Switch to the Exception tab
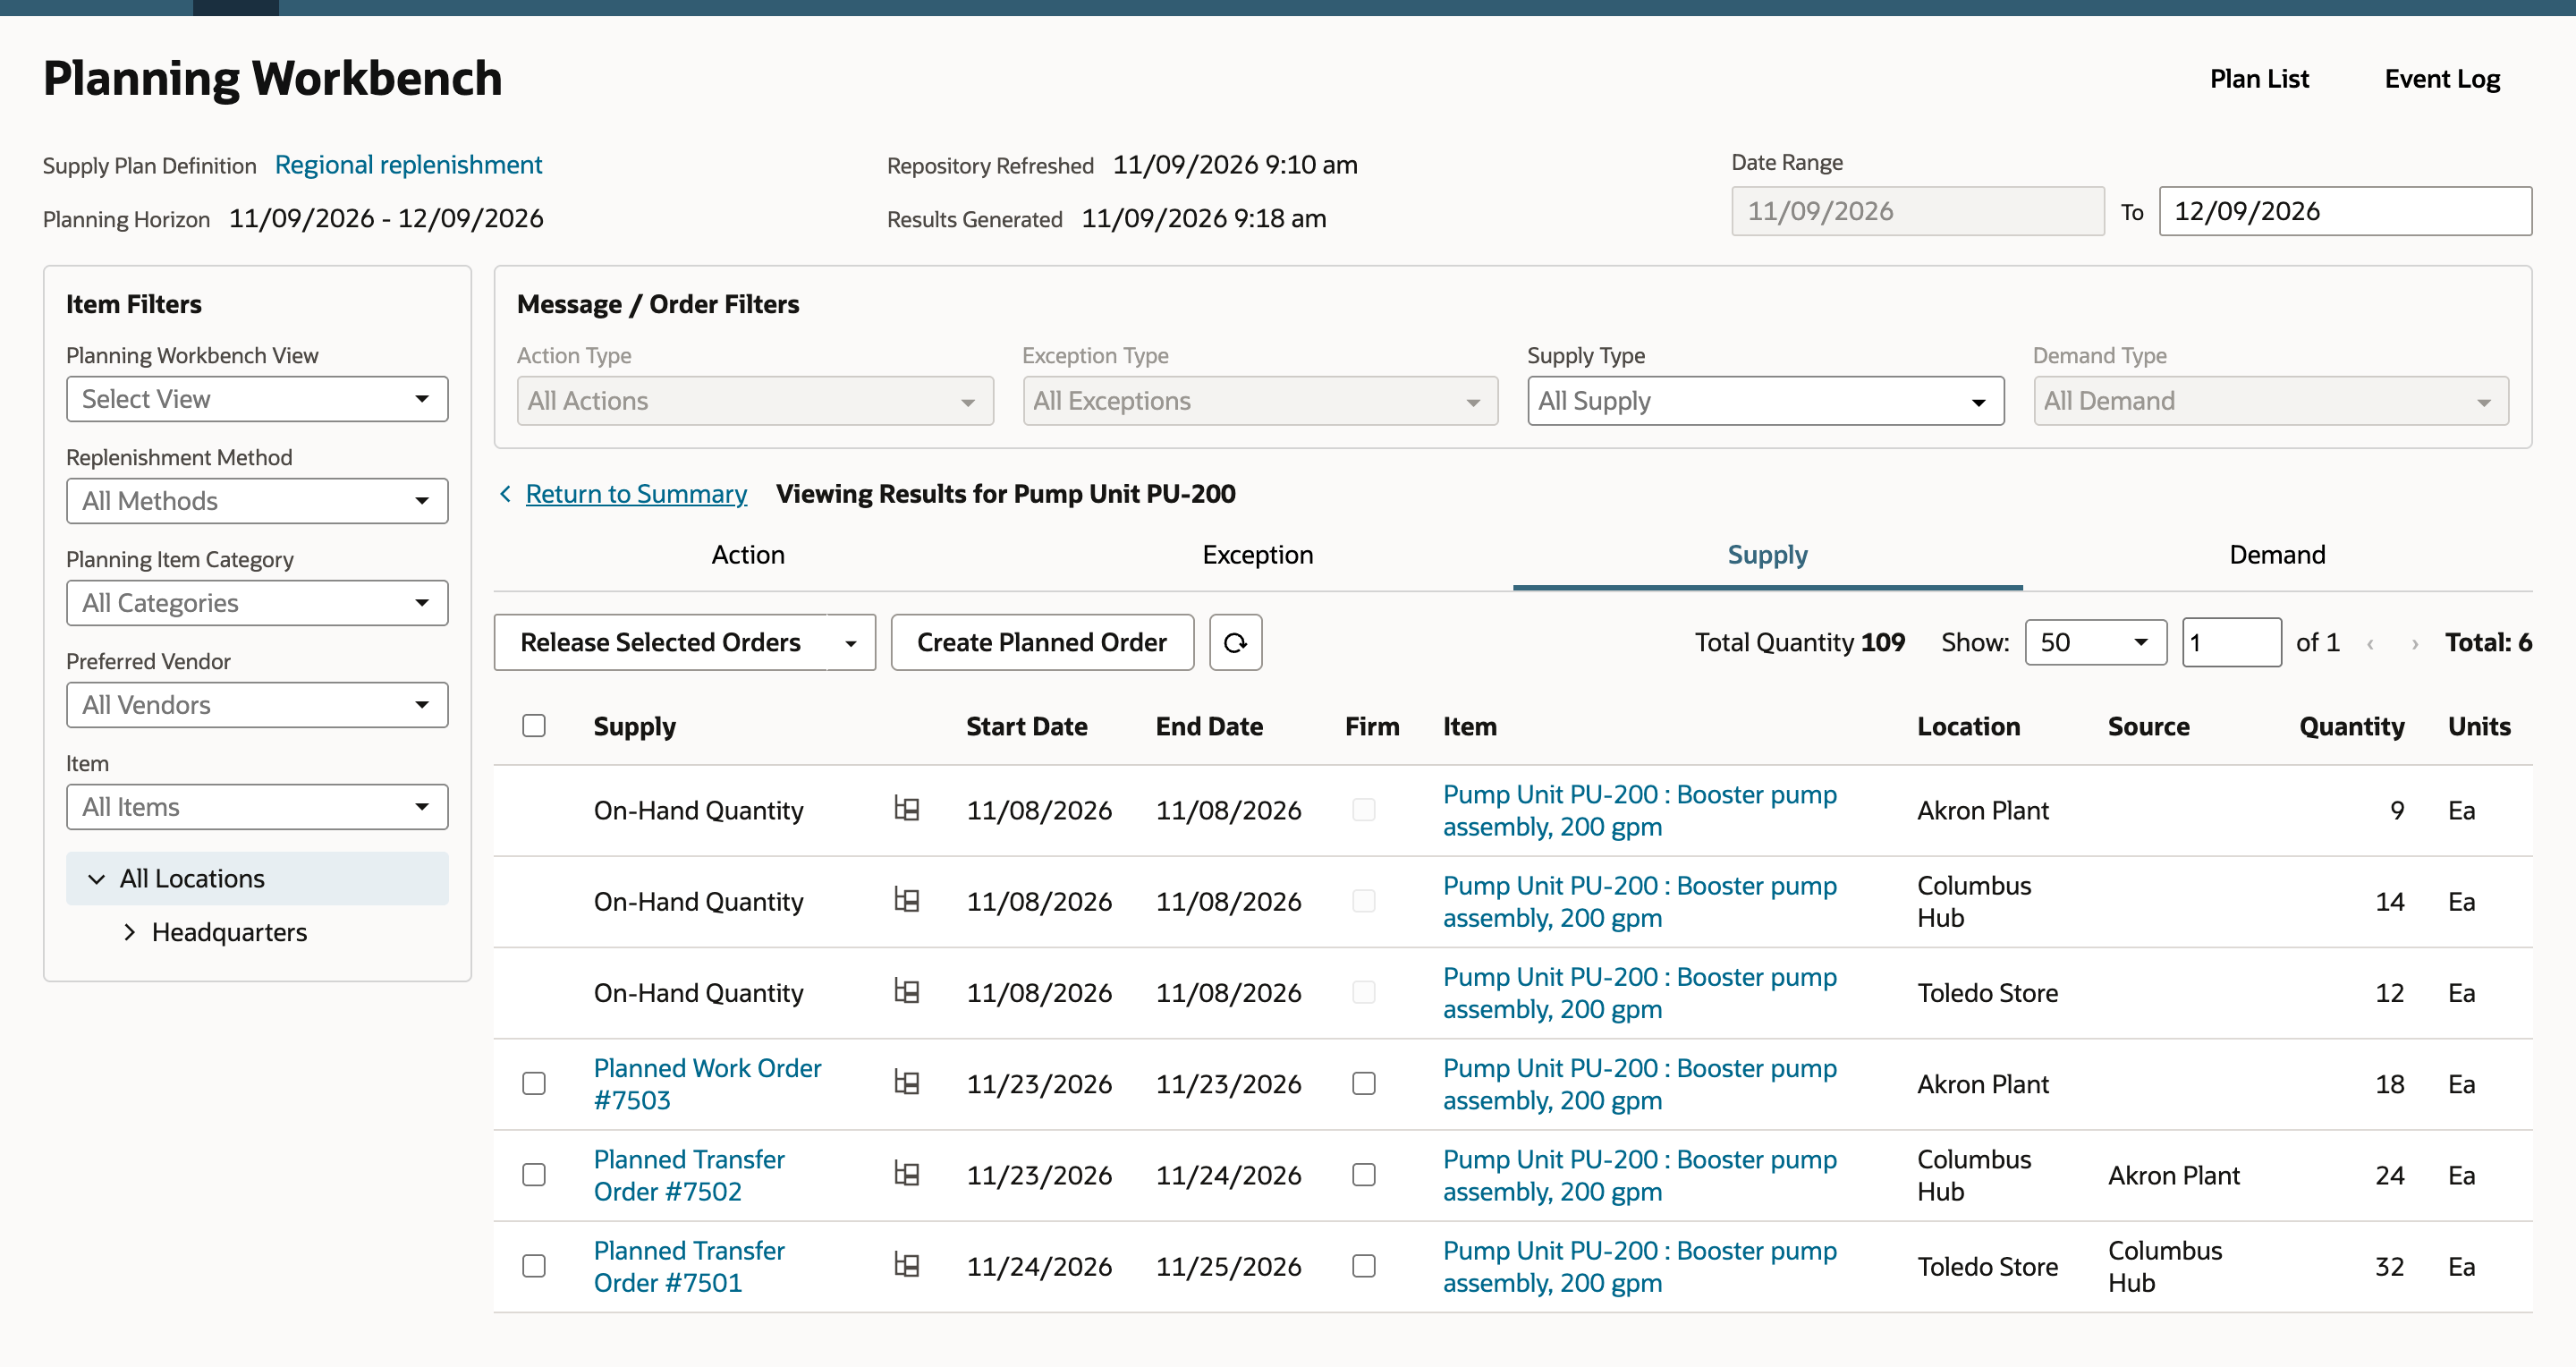The image size is (2576, 1367). (x=1258, y=555)
